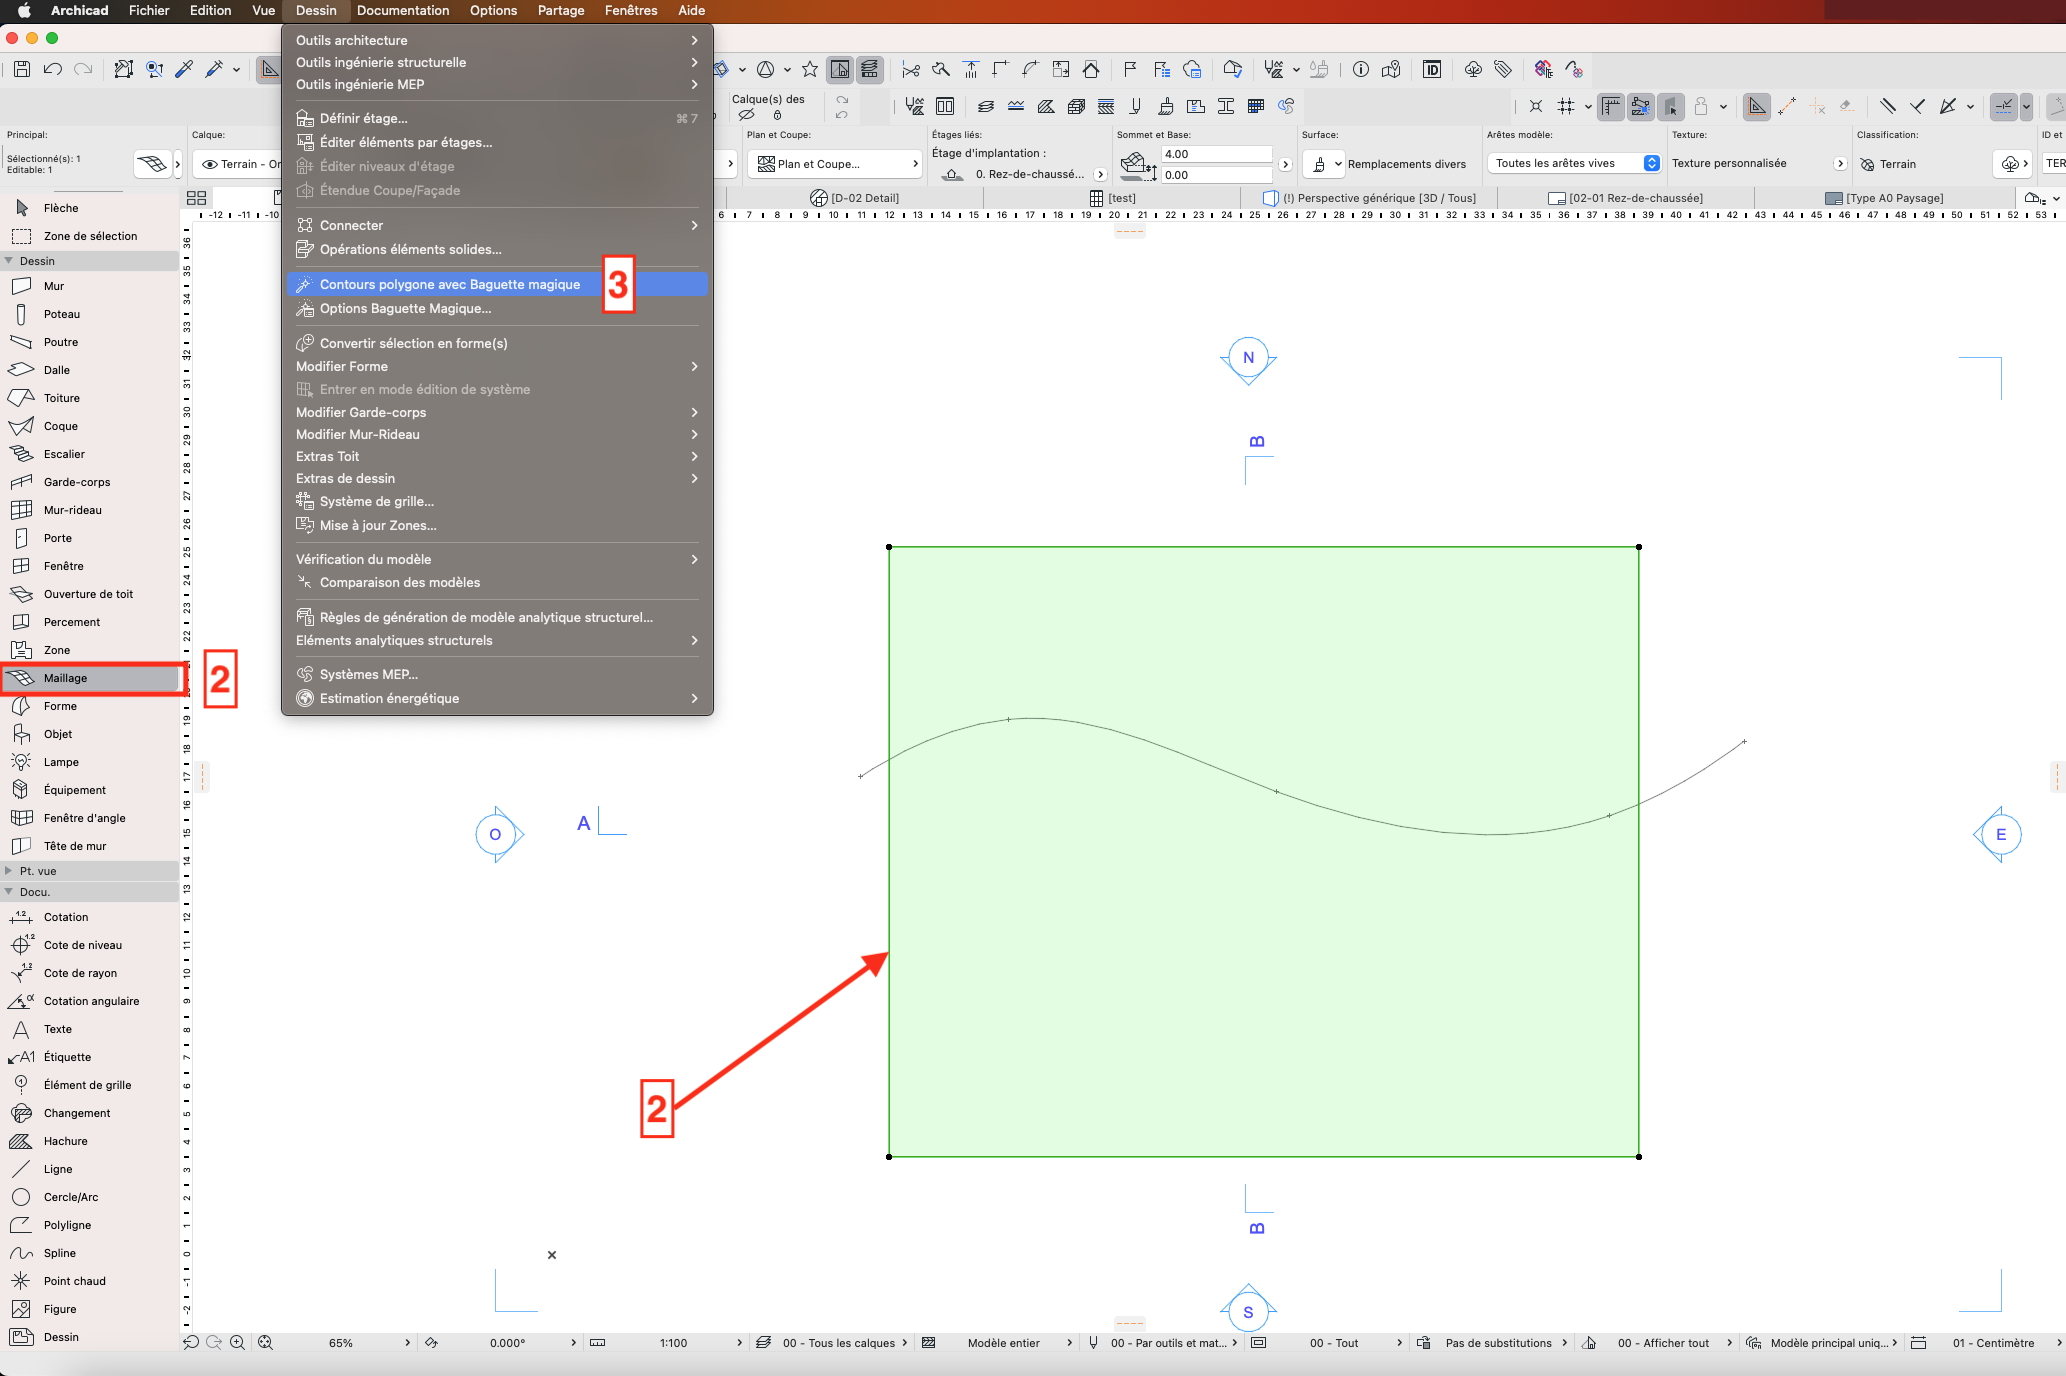Expand Texture personnalisée arrow
This screenshot has height=1376, width=2066.
pyautogui.click(x=1840, y=164)
